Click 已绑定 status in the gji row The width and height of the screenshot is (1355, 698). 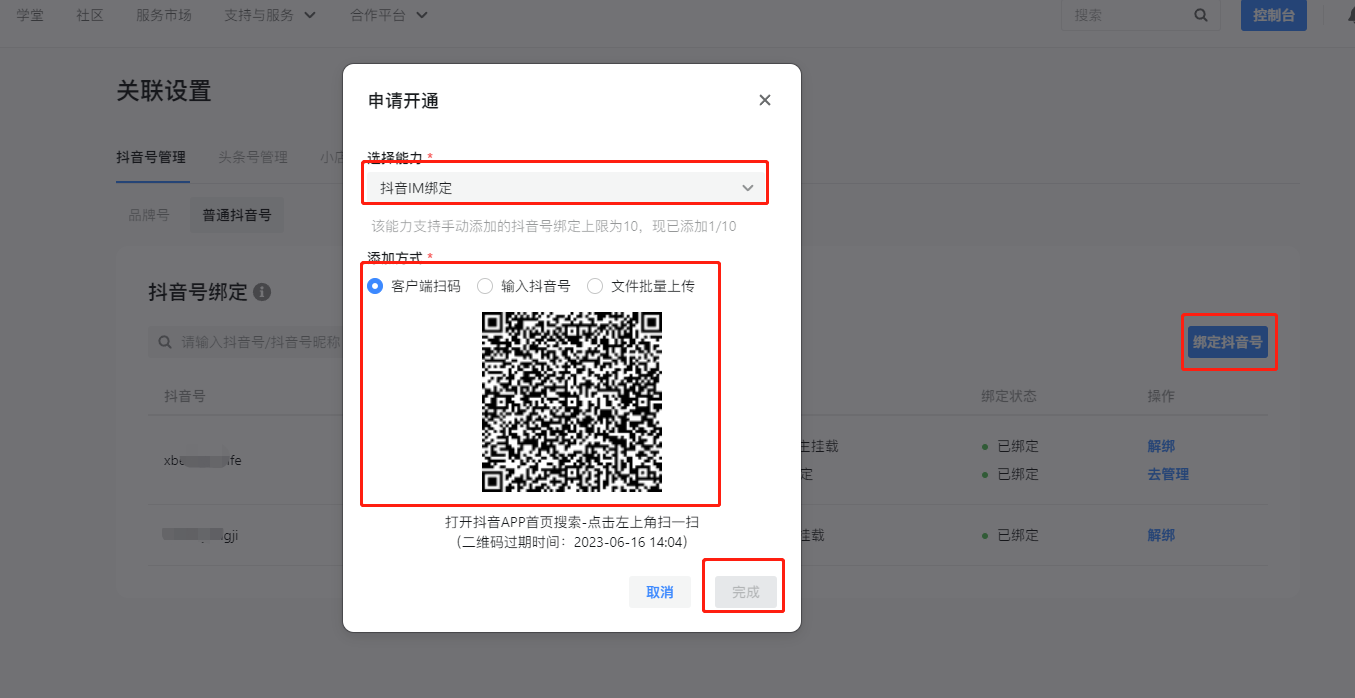[1018, 535]
